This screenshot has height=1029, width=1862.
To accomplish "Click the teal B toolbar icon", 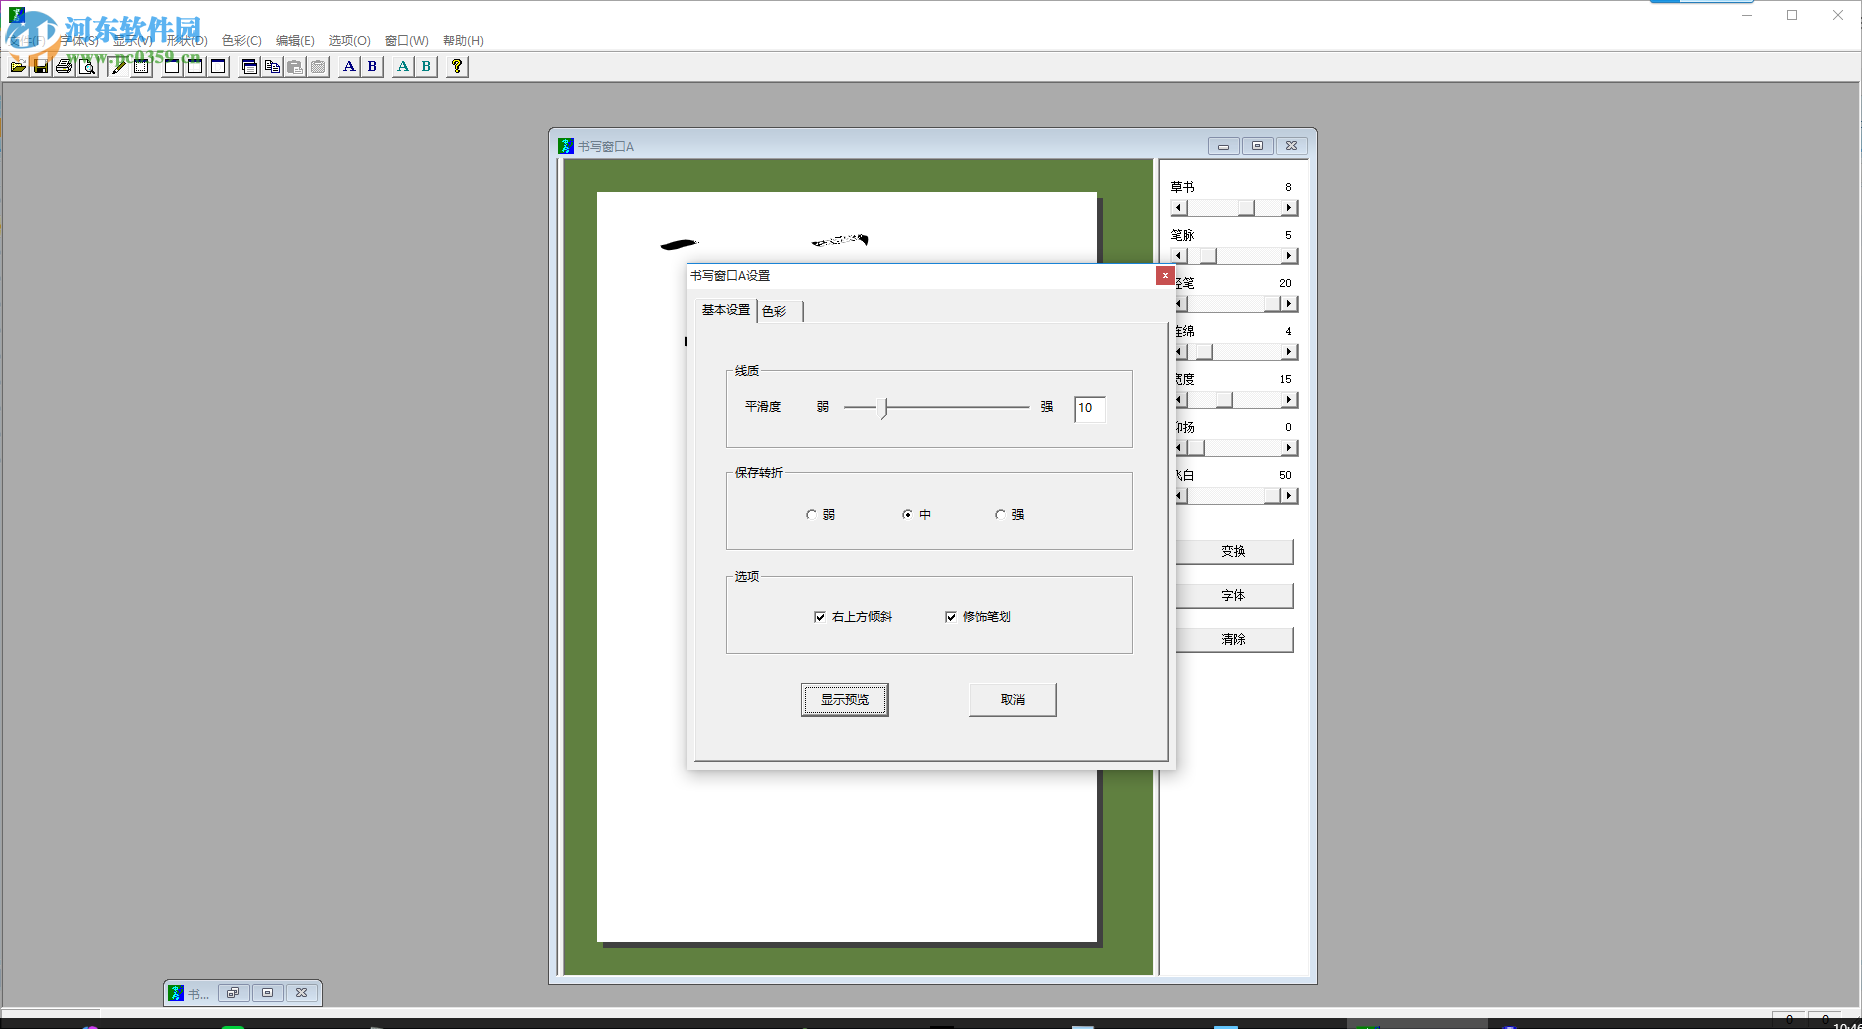I will 426,67.
